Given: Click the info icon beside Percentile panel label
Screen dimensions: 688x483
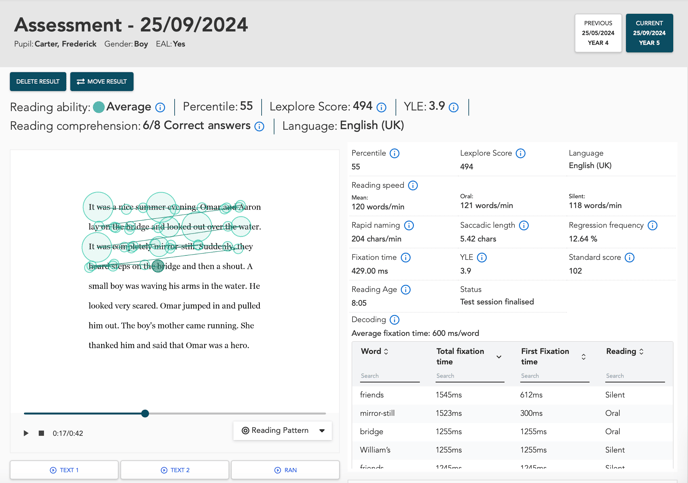Looking at the screenshot, I should pyautogui.click(x=394, y=153).
